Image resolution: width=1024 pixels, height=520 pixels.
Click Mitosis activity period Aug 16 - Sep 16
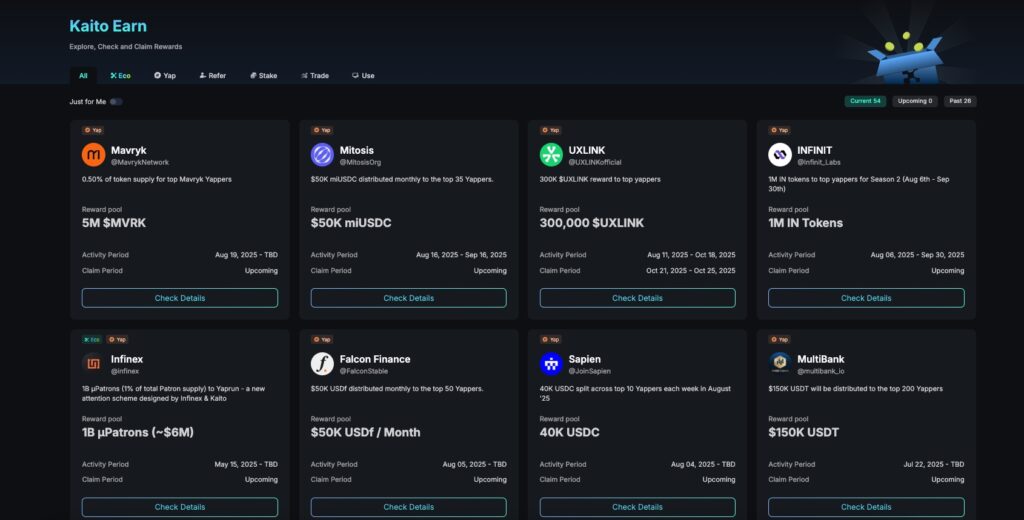pyautogui.click(x=461, y=255)
